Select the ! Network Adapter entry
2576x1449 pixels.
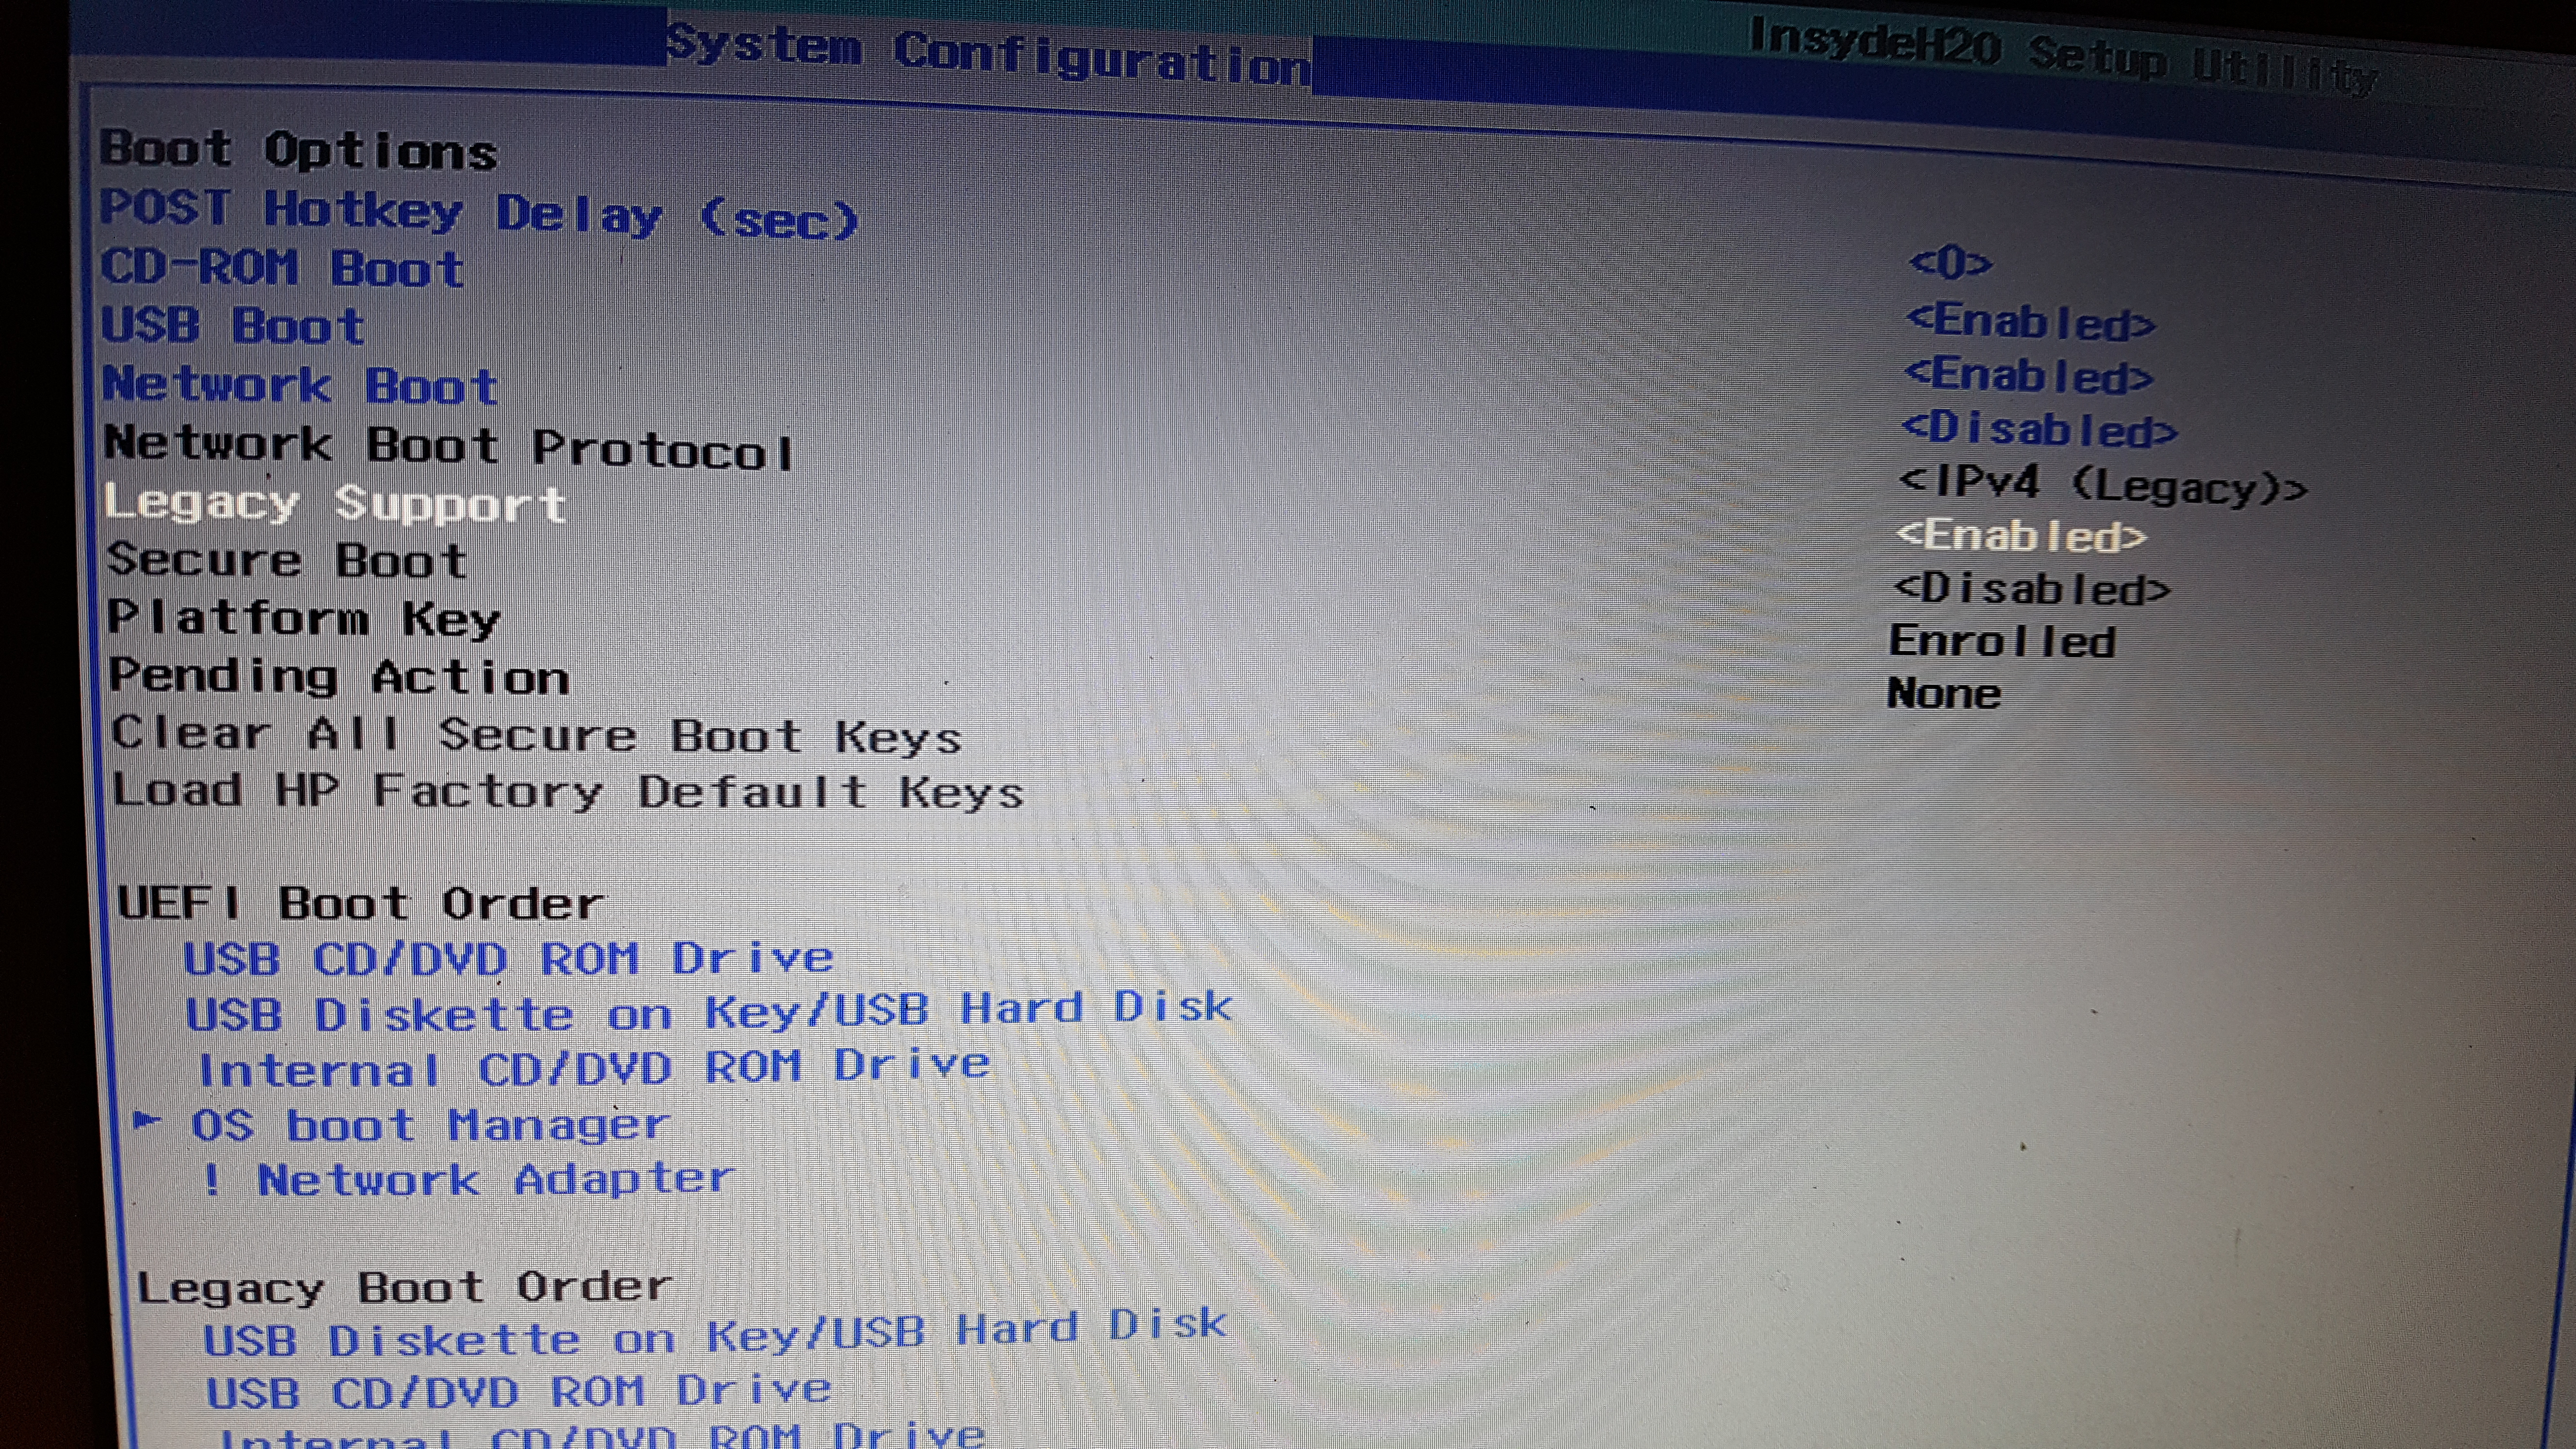click(468, 1180)
